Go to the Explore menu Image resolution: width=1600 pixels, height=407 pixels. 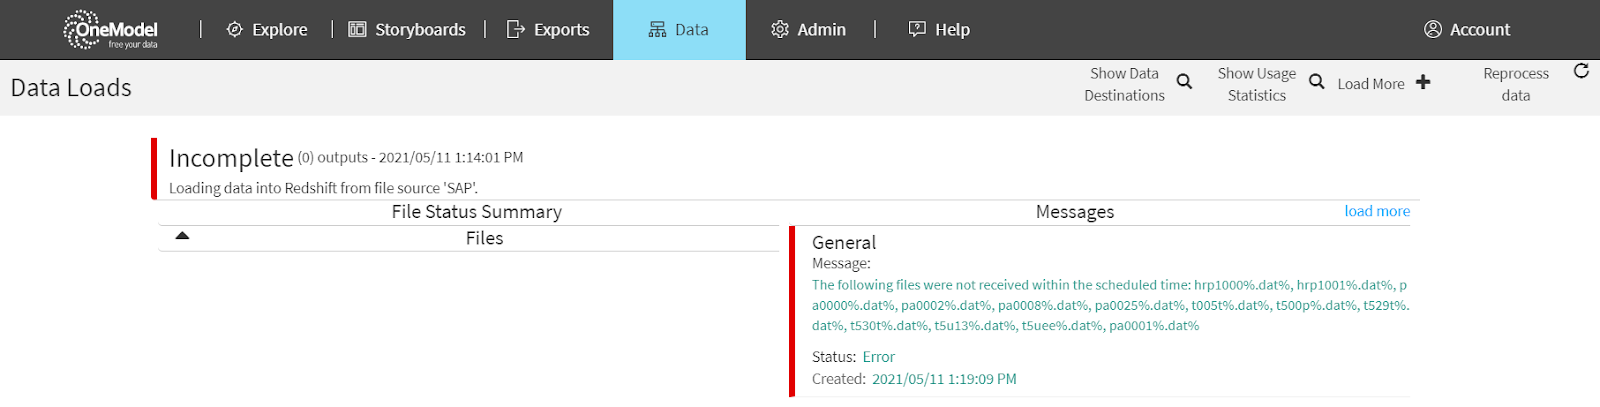click(279, 30)
